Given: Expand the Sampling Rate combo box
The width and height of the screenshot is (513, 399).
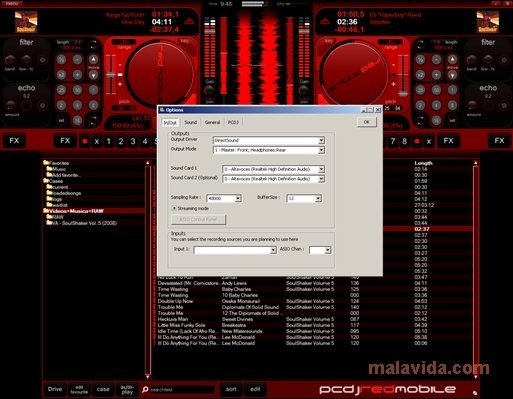Looking at the screenshot, I should [238, 198].
